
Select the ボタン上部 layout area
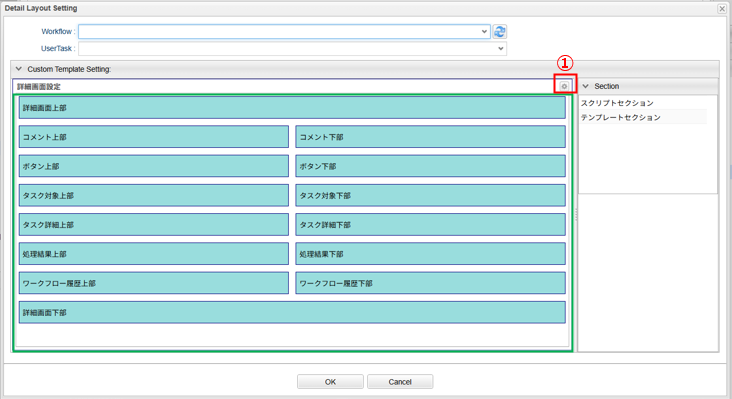154,166
